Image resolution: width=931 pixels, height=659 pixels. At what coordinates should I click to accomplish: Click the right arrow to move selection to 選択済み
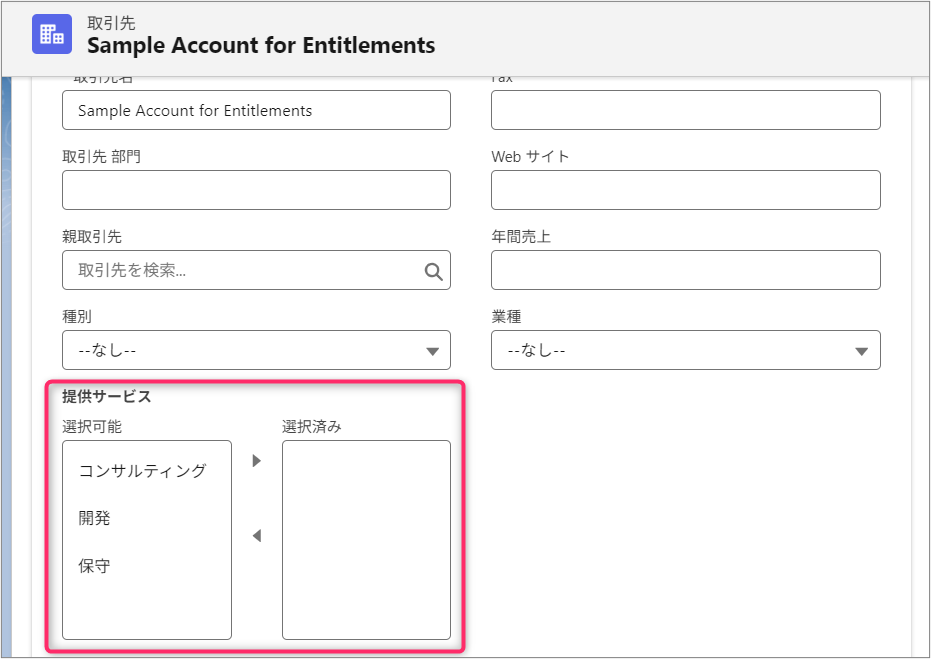(x=256, y=461)
